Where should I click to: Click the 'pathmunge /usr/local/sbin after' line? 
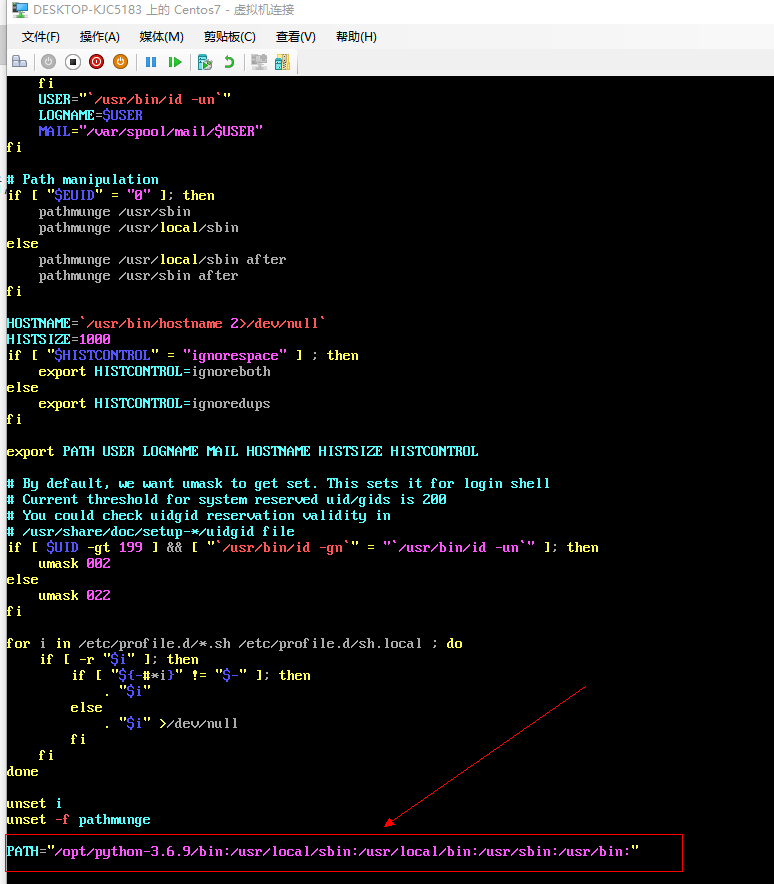pyautogui.click(x=162, y=259)
